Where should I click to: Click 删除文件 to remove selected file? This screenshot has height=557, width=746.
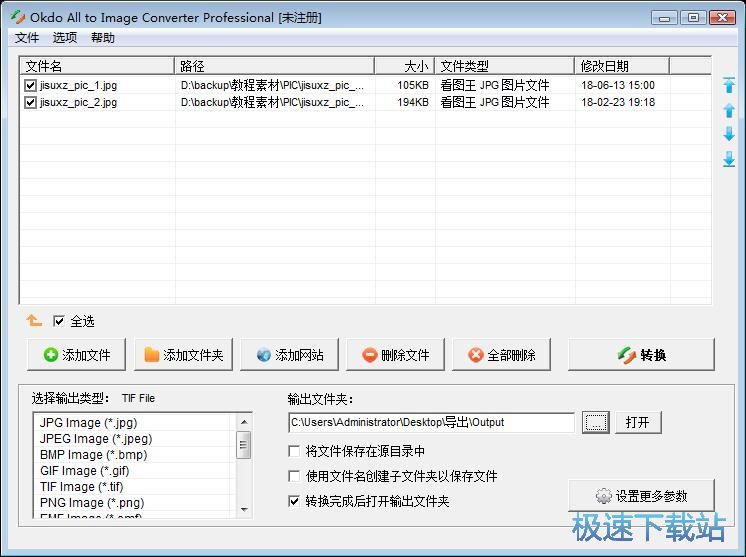395,354
